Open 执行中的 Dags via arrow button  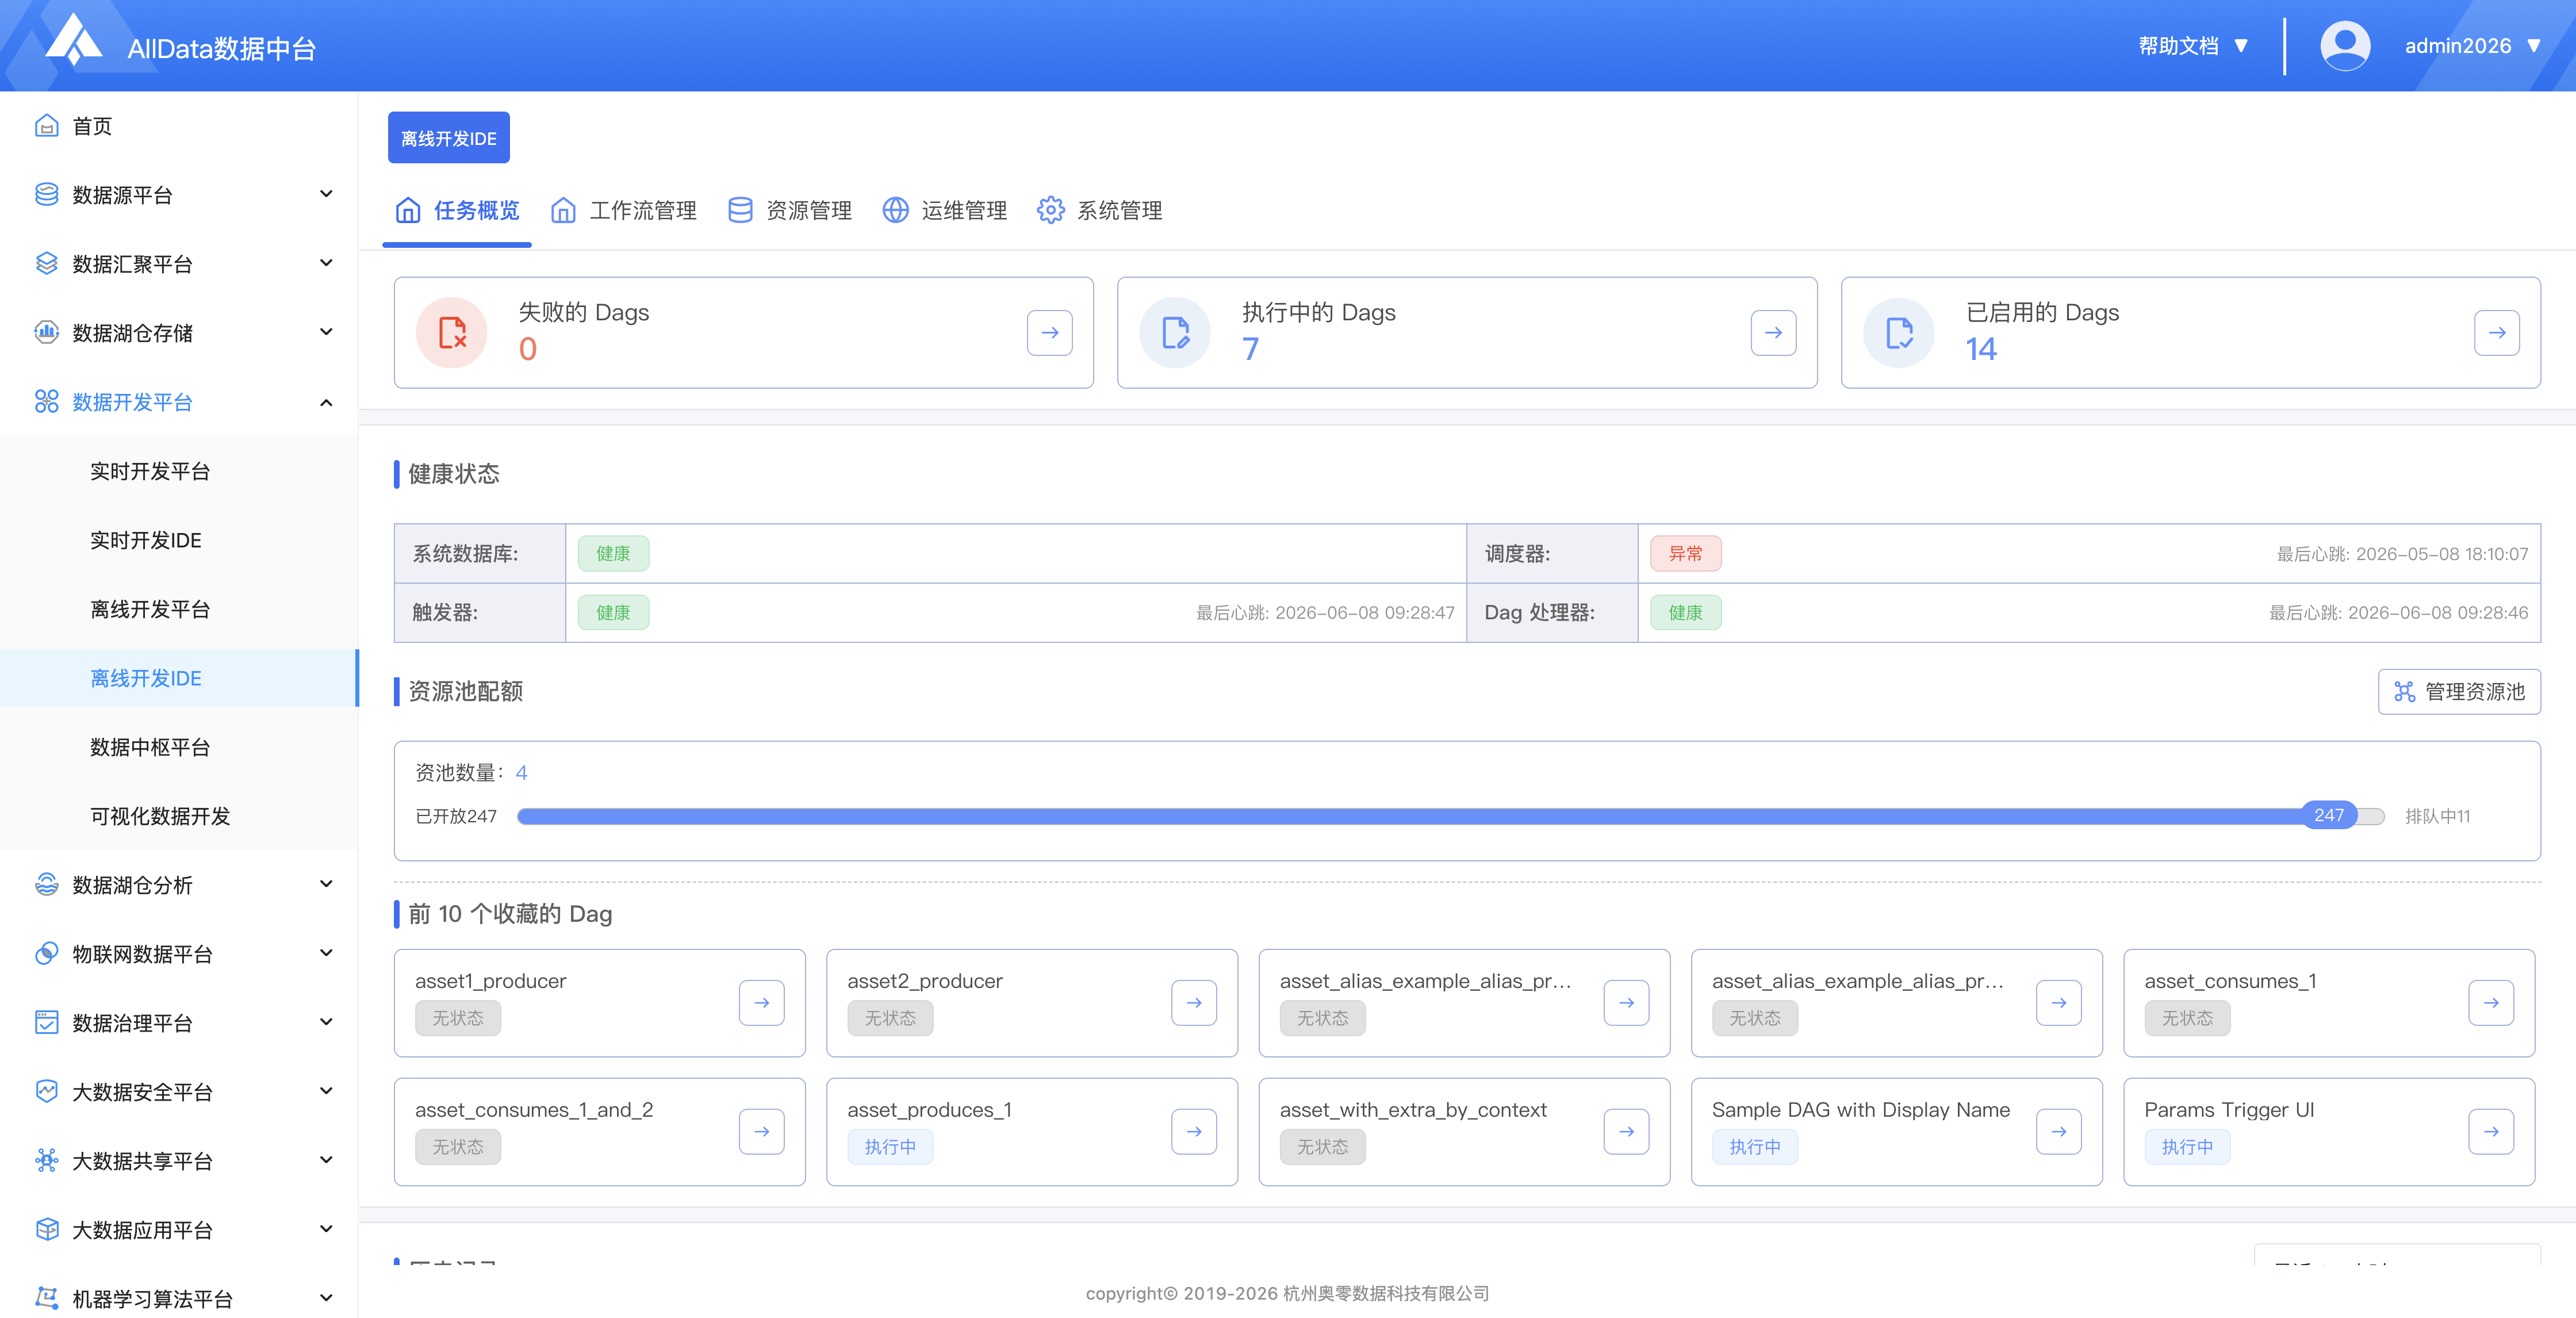tap(1773, 333)
